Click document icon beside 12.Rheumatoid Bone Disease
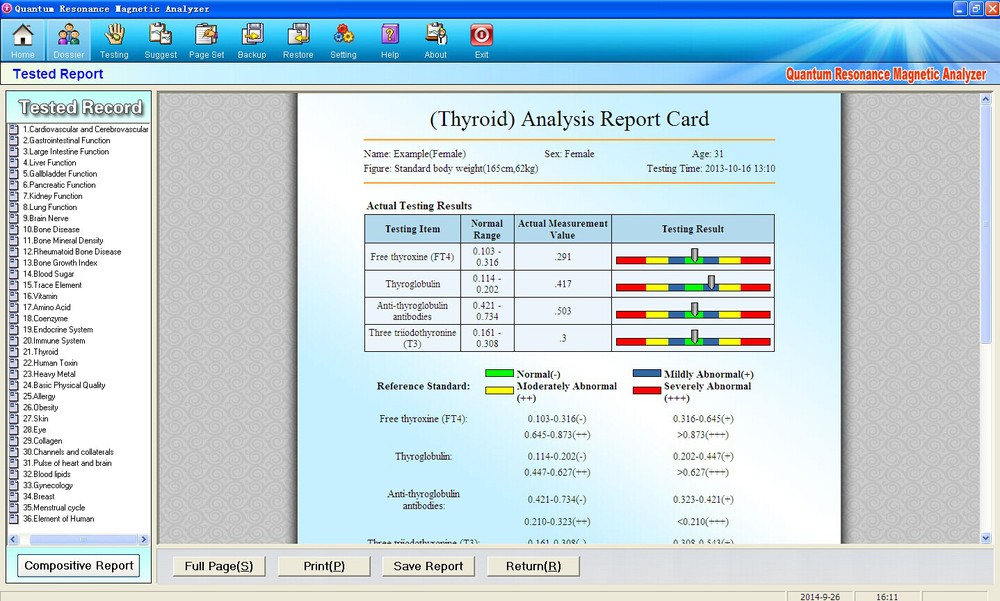This screenshot has height=601, width=1000. click(x=14, y=251)
